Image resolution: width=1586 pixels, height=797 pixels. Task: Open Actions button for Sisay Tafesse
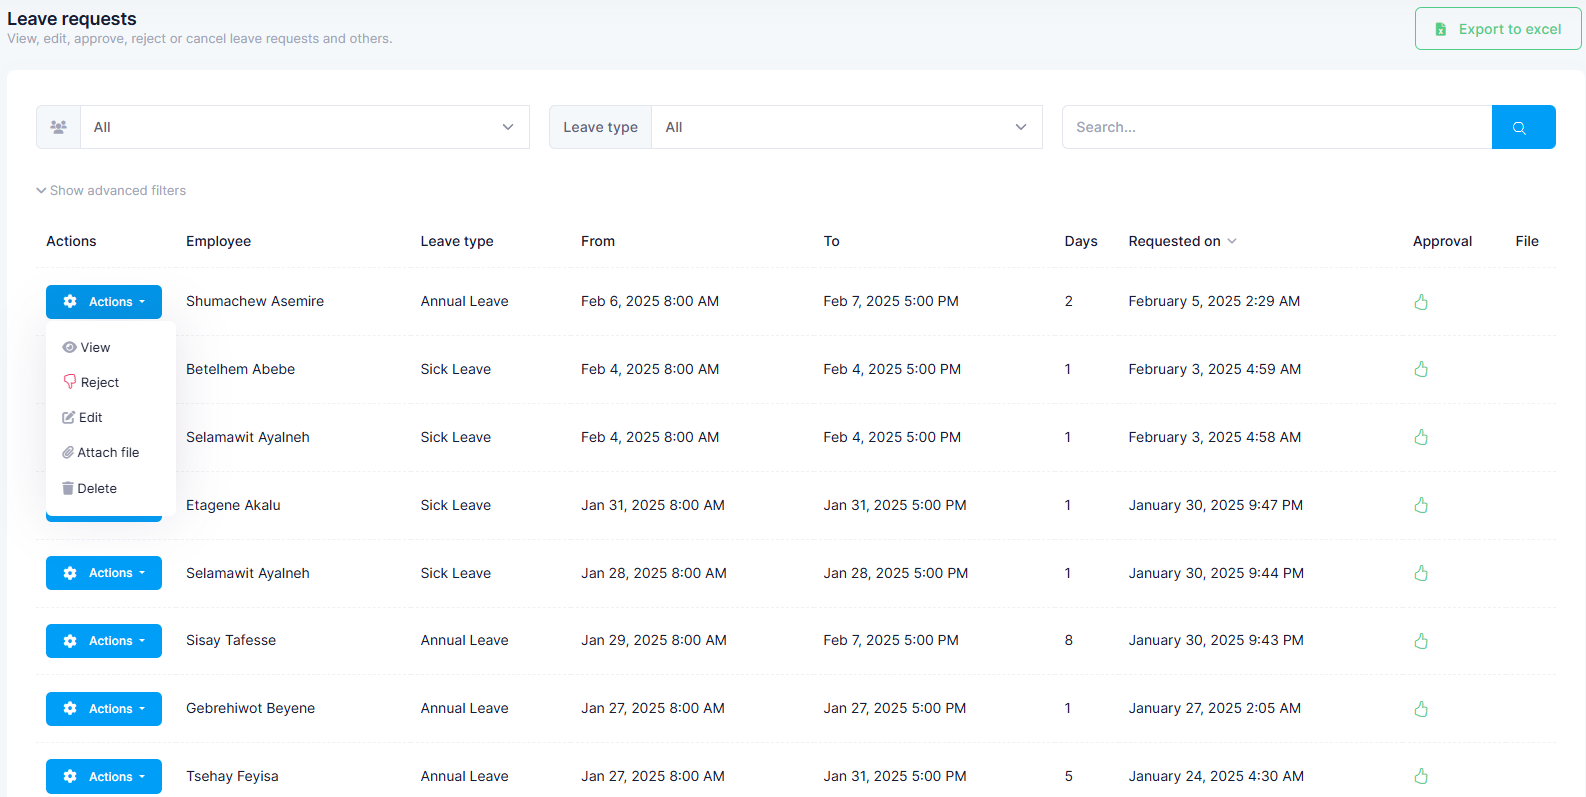click(x=104, y=641)
